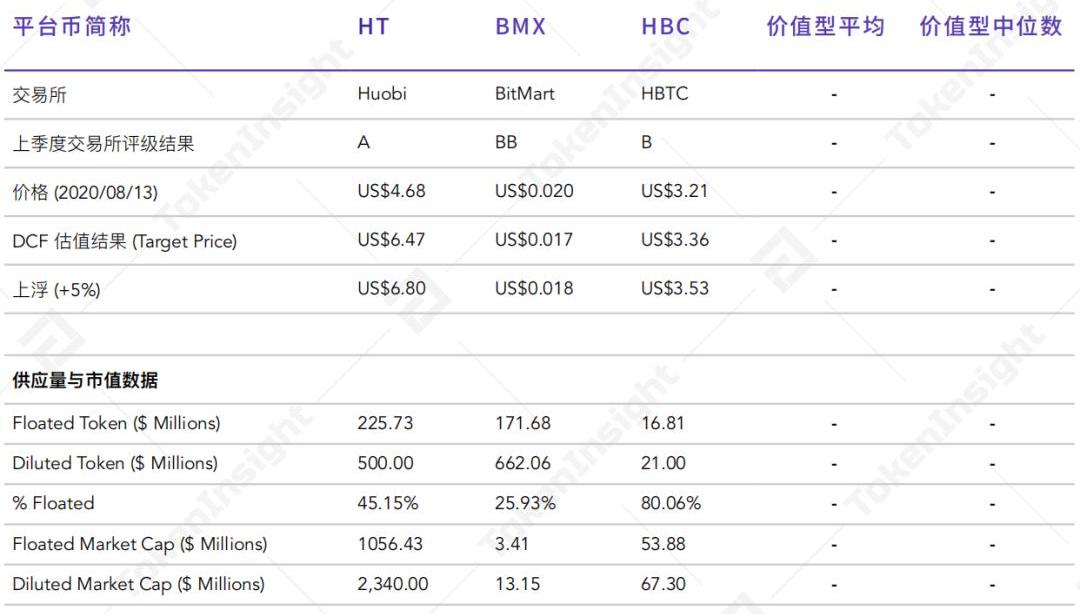
Task: Select Diluted Market Cap value 2,340.00
Action: coord(393,584)
